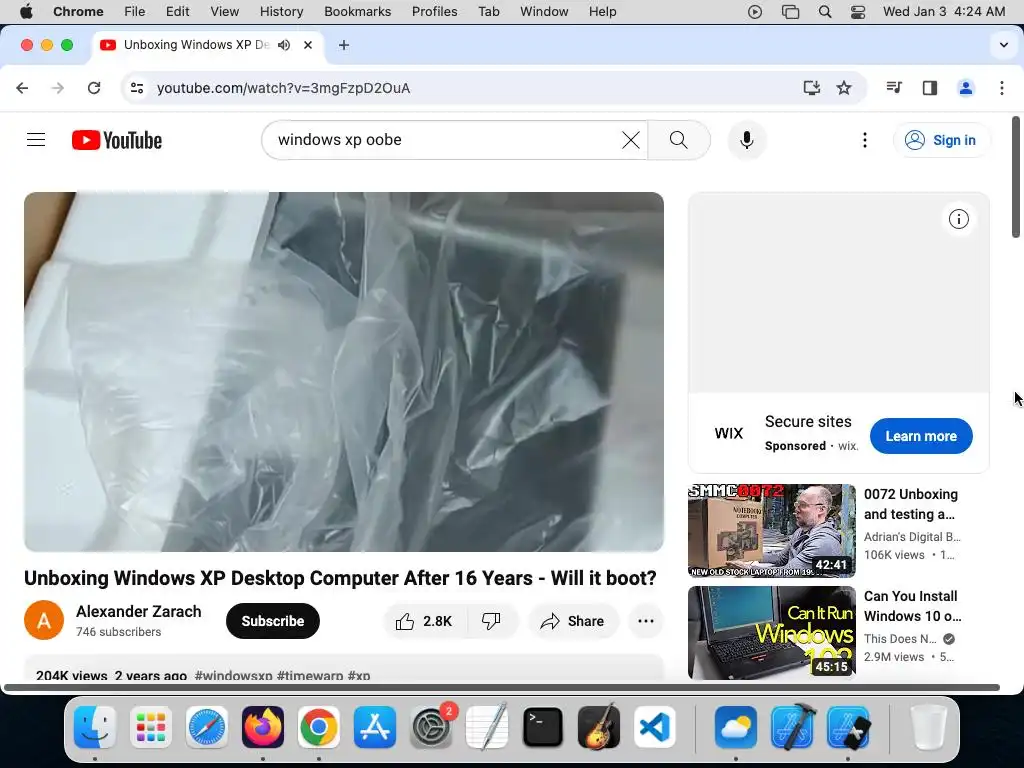1024x768 pixels.
Task: Open macOS Control Center icon
Action: [857, 12]
